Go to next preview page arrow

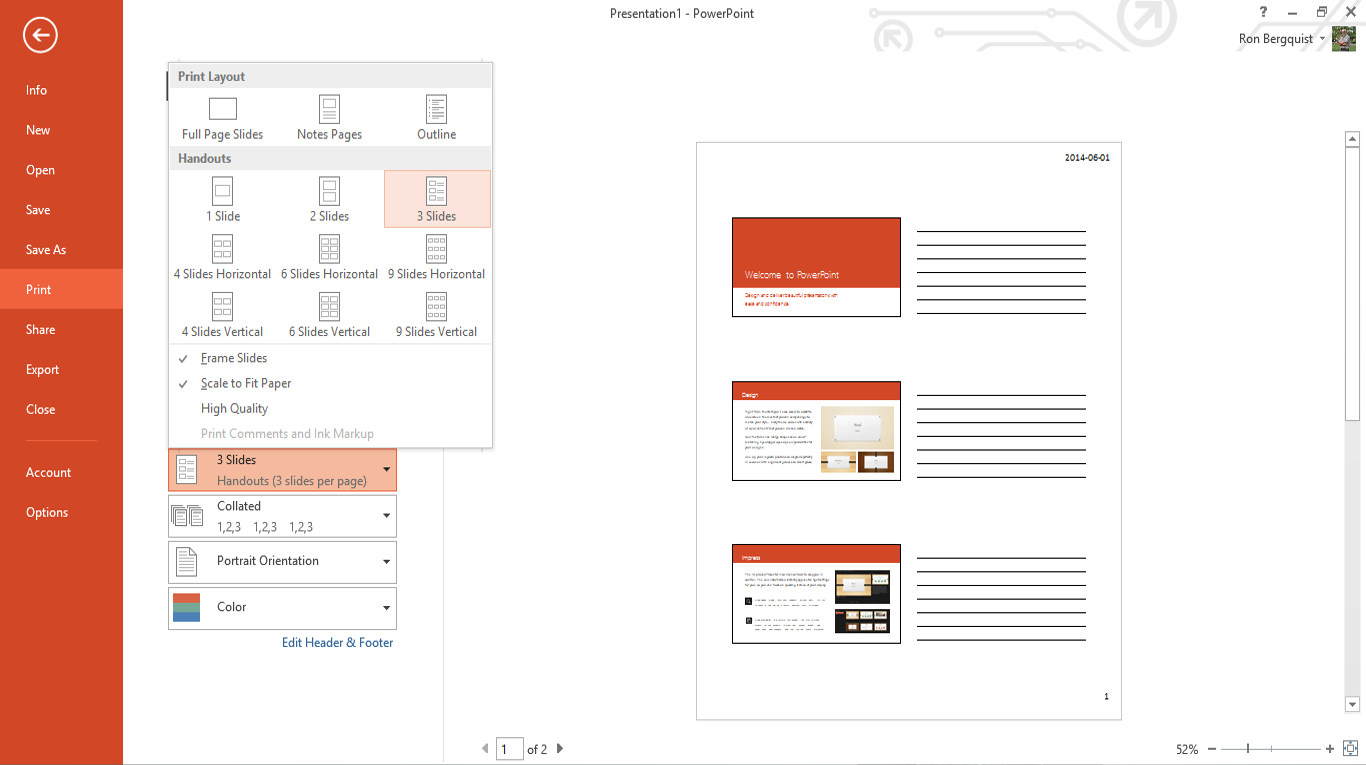[560, 749]
